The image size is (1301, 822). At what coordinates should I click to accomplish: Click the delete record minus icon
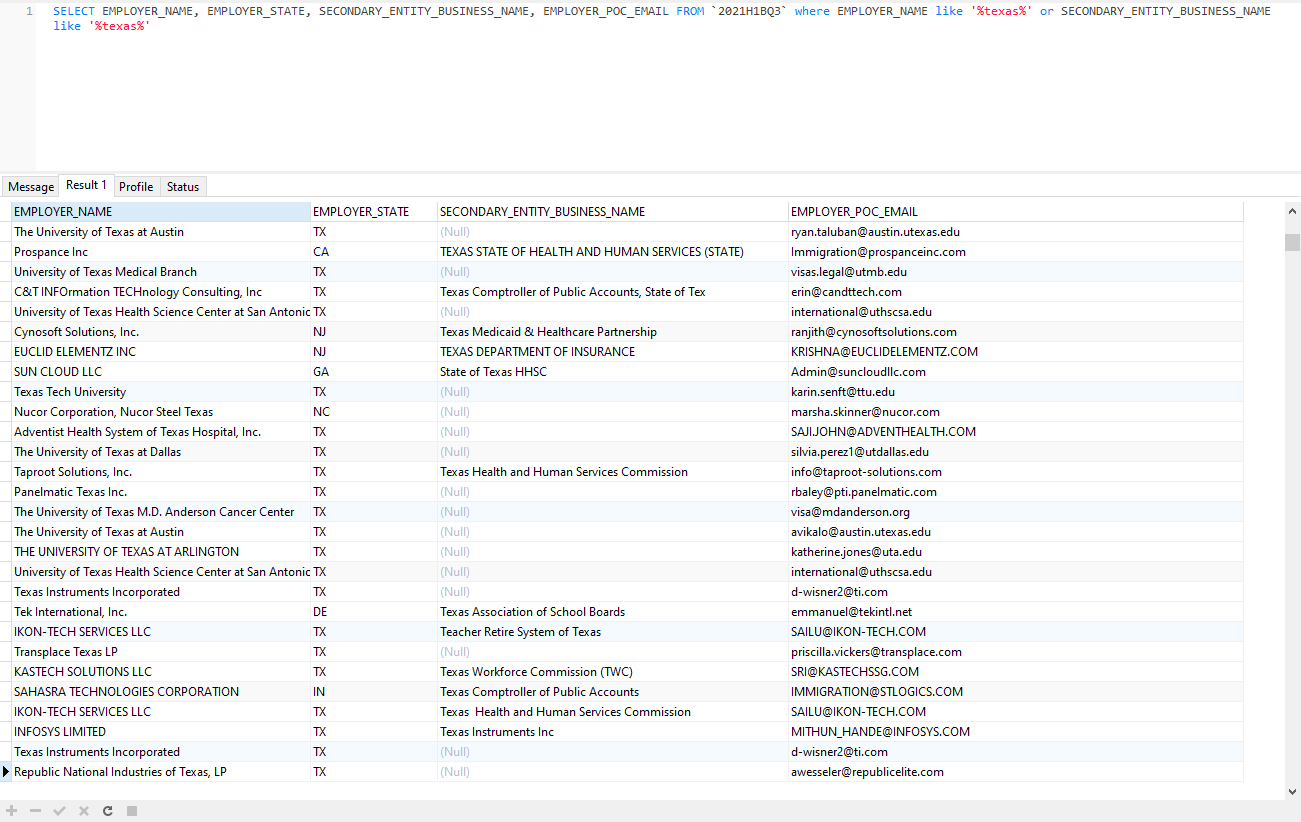(36, 811)
